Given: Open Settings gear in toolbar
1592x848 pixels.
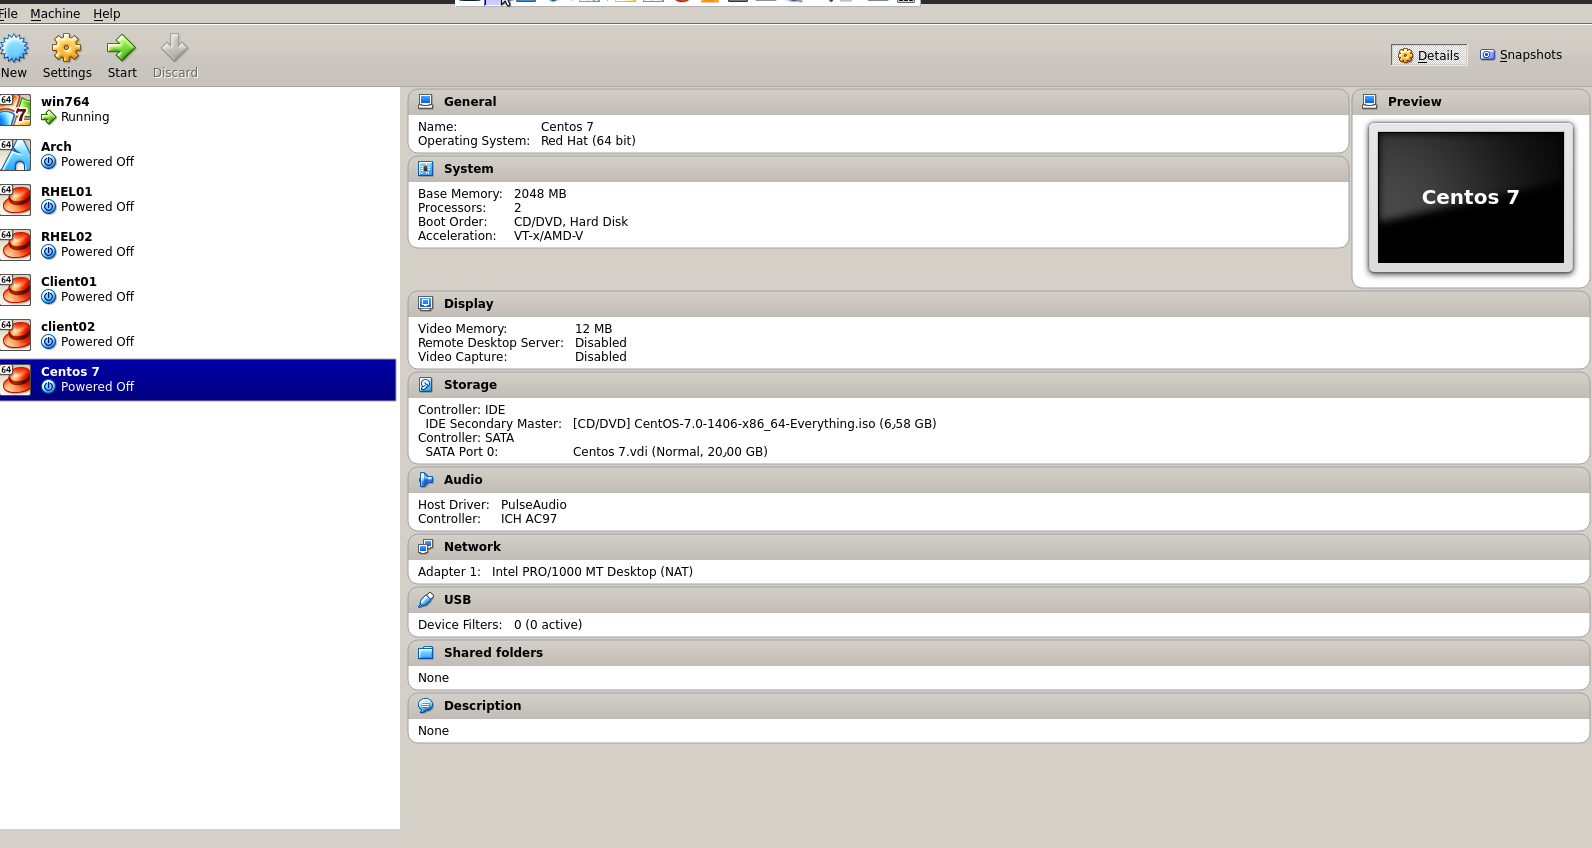Looking at the screenshot, I should 67,48.
